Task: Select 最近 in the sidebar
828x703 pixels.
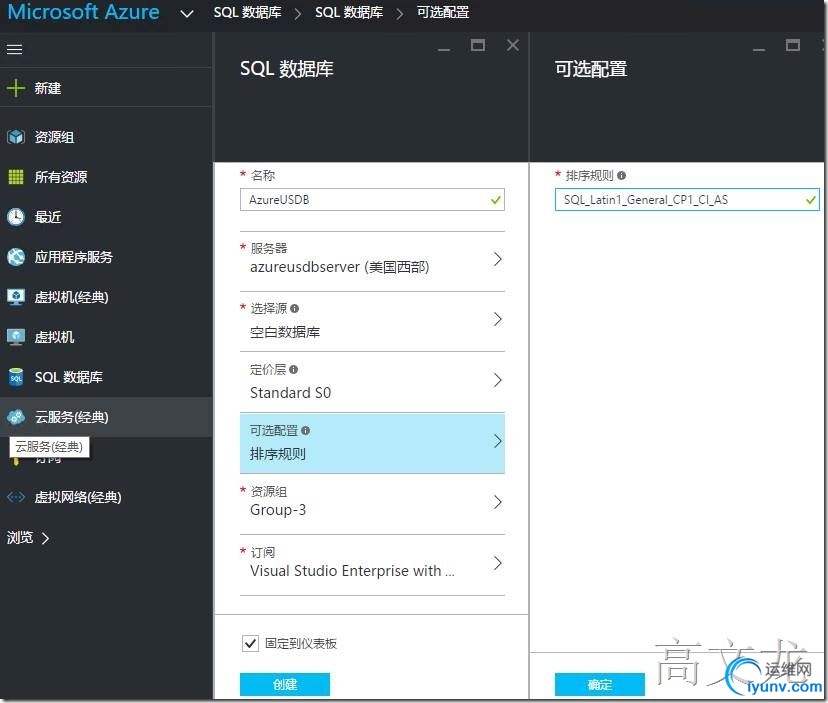Action: coord(48,217)
